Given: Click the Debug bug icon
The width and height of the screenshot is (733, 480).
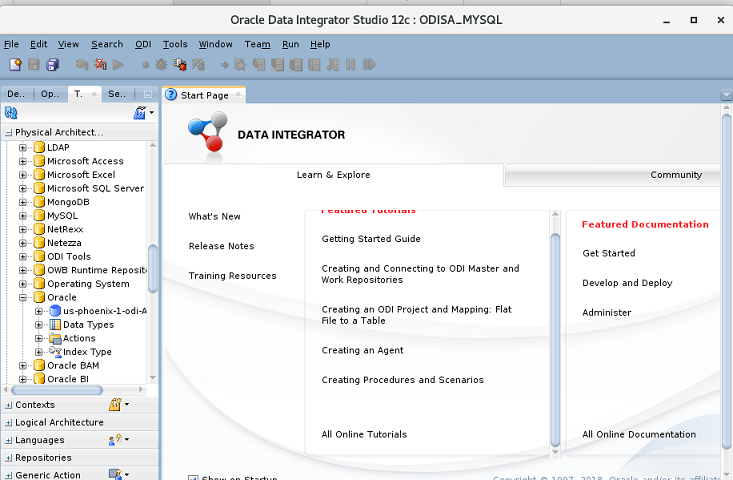Looking at the screenshot, I should pos(161,64).
